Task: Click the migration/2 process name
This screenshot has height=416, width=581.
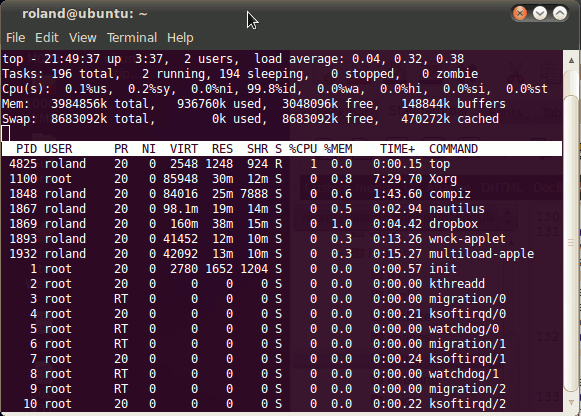Action: 467,389
